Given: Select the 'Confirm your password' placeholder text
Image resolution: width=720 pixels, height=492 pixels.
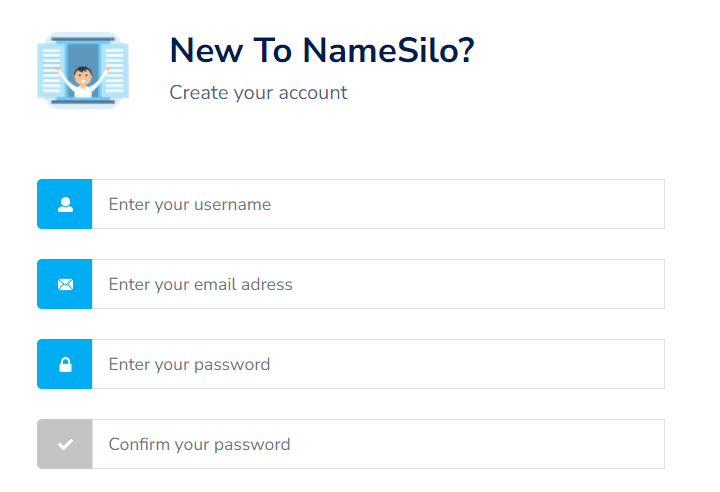Looking at the screenshot, I should click(199, 444).
